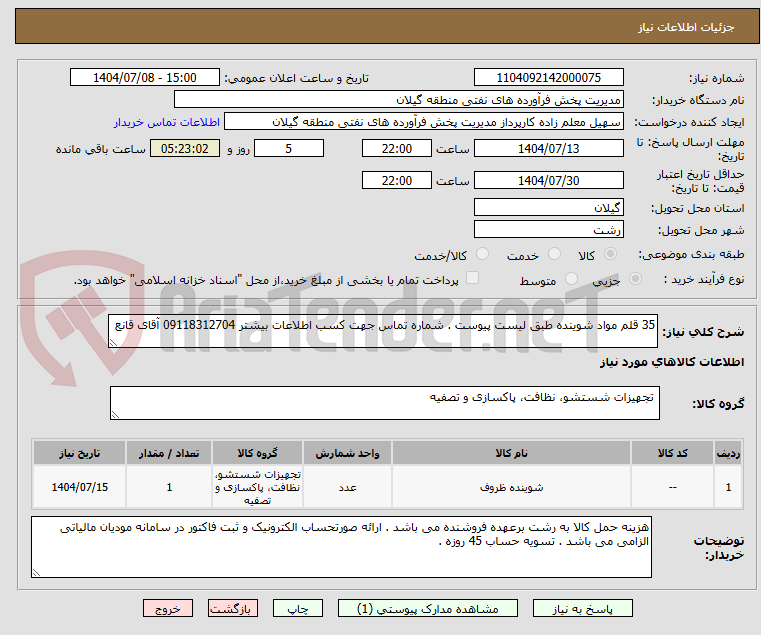Select the کالا radio button

611,254
